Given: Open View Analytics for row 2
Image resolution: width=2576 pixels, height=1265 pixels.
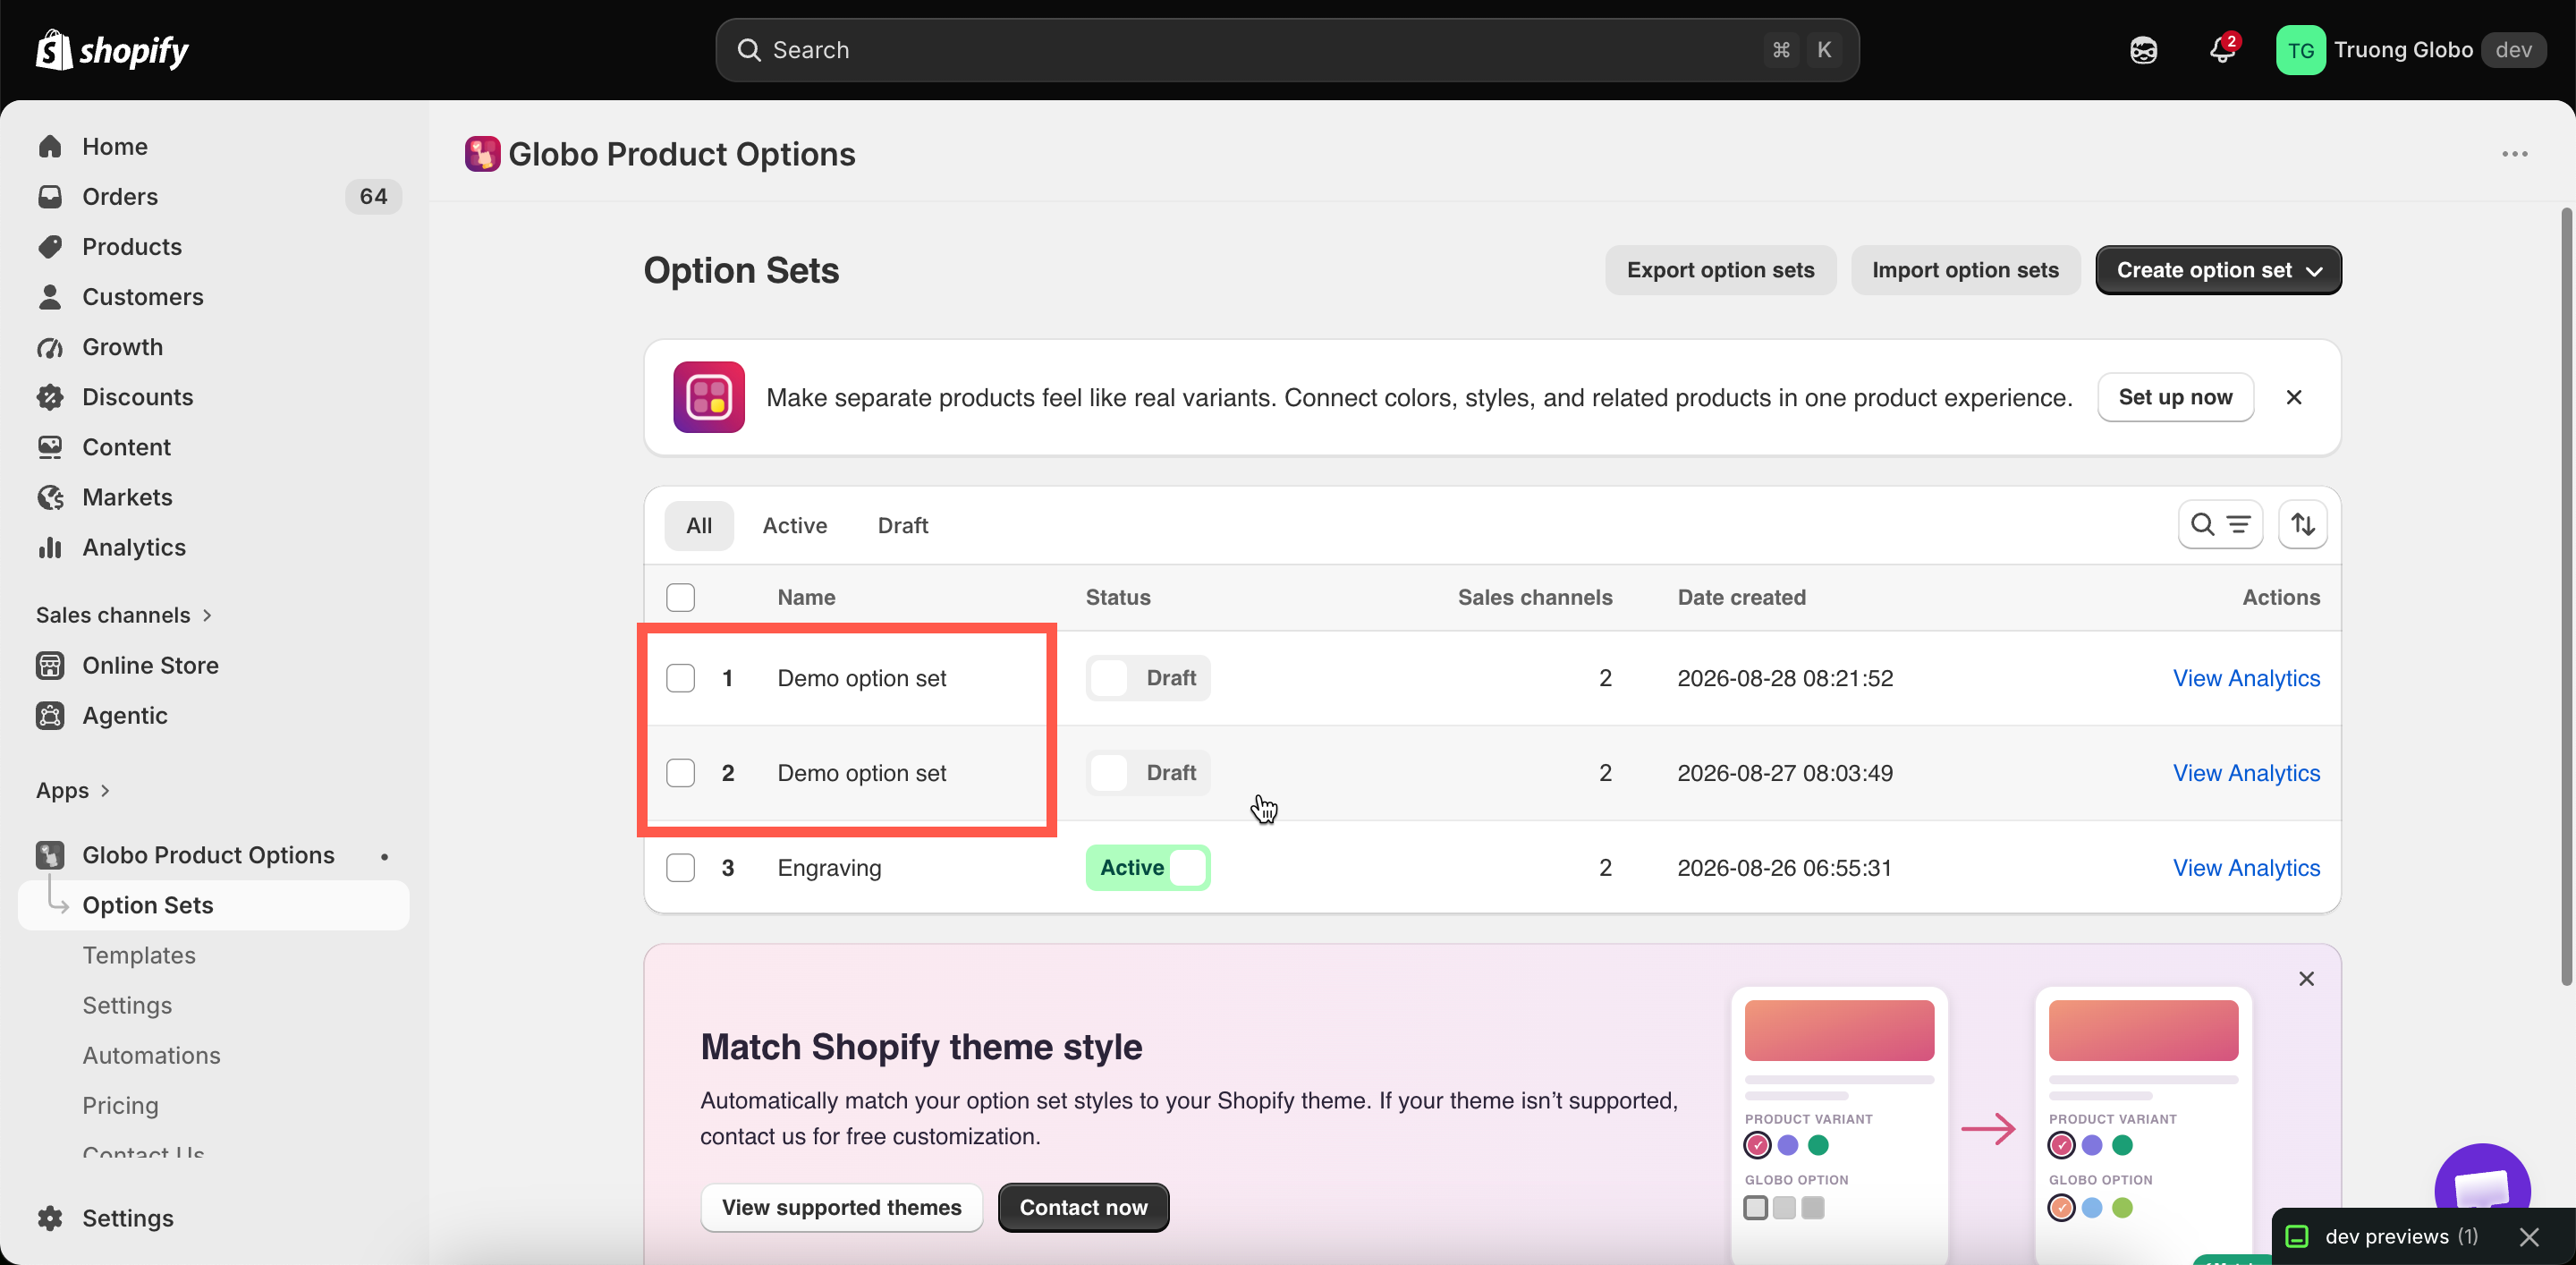Looking at the screenshot, I should coord(2246,773).
